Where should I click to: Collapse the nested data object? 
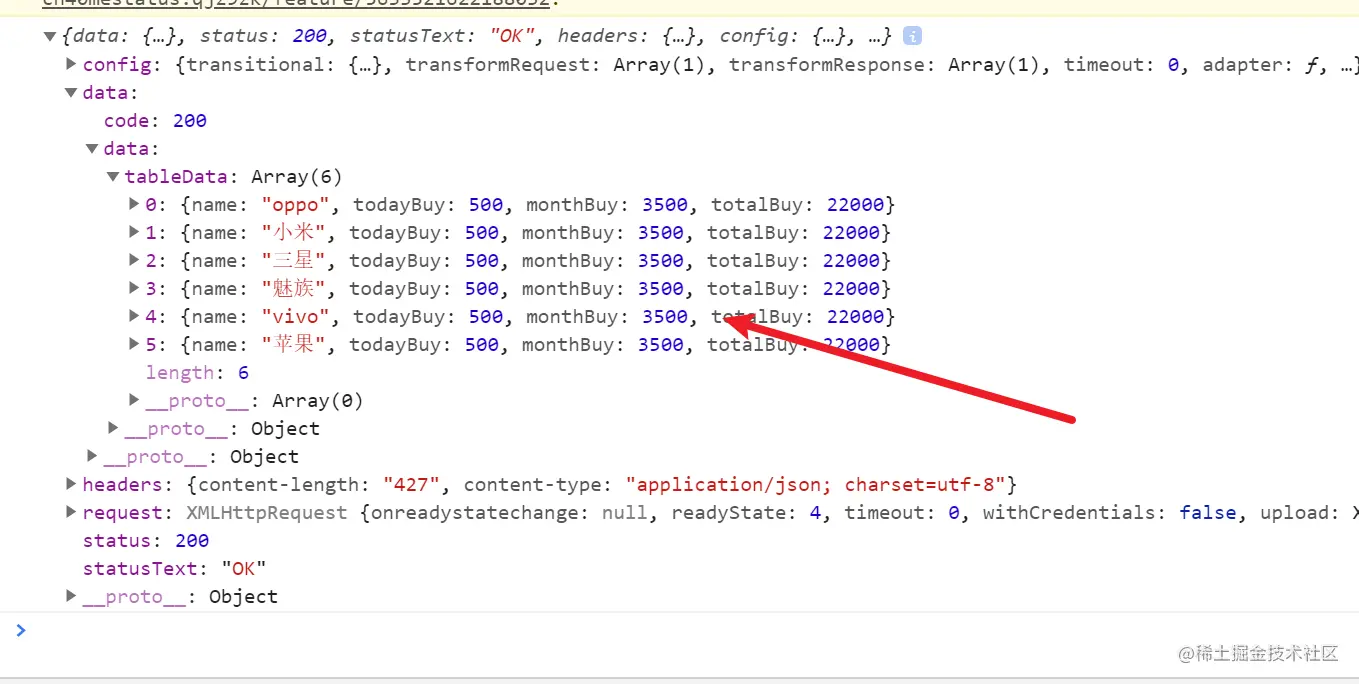click(92, 149)
